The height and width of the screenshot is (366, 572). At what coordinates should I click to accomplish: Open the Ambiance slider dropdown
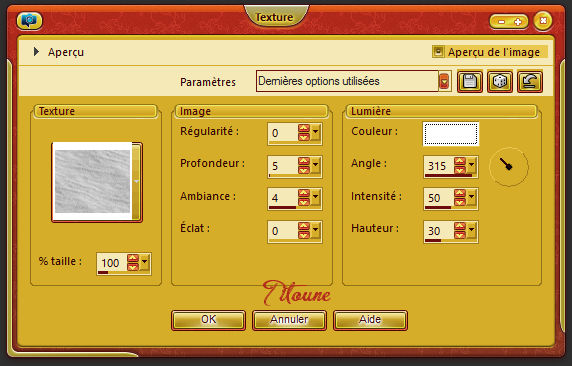pyautogui.click(x=316, y=197)
